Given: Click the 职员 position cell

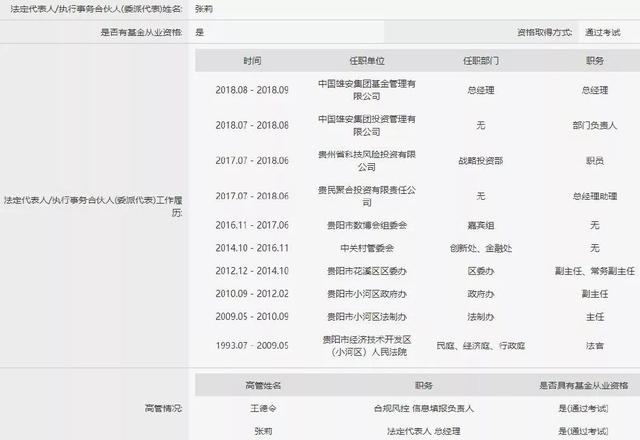Looking at the screenshot, I should point(595,161).
